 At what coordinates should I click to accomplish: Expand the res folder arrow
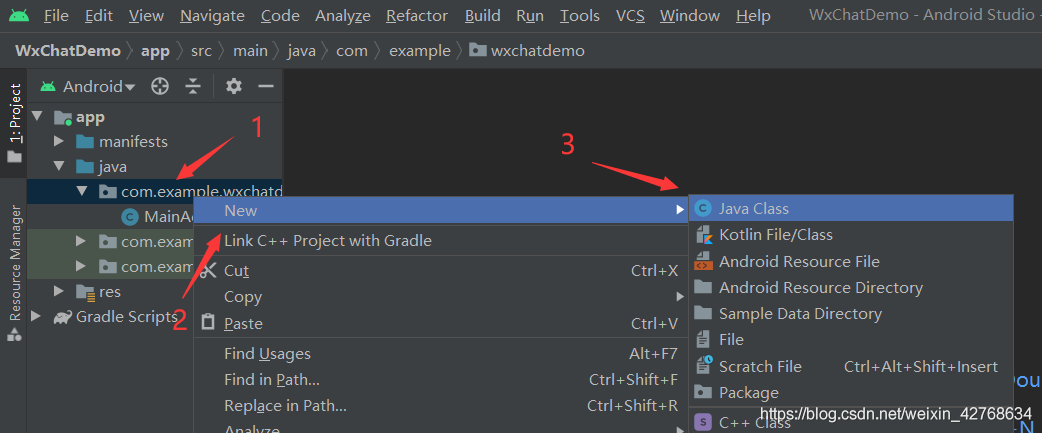[60, 292]
